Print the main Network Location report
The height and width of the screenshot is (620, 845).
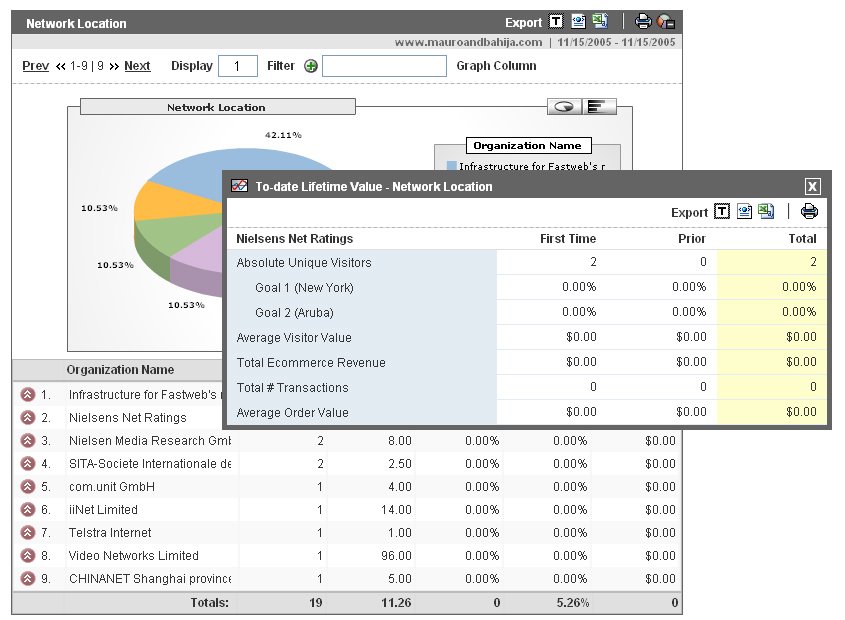click(x=643, y=22)
